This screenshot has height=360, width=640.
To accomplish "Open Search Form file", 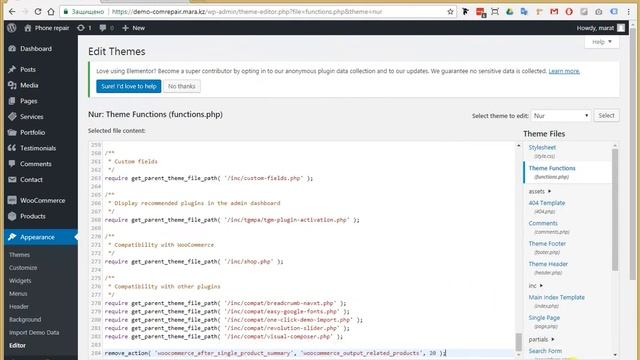I will coord(545,351).
